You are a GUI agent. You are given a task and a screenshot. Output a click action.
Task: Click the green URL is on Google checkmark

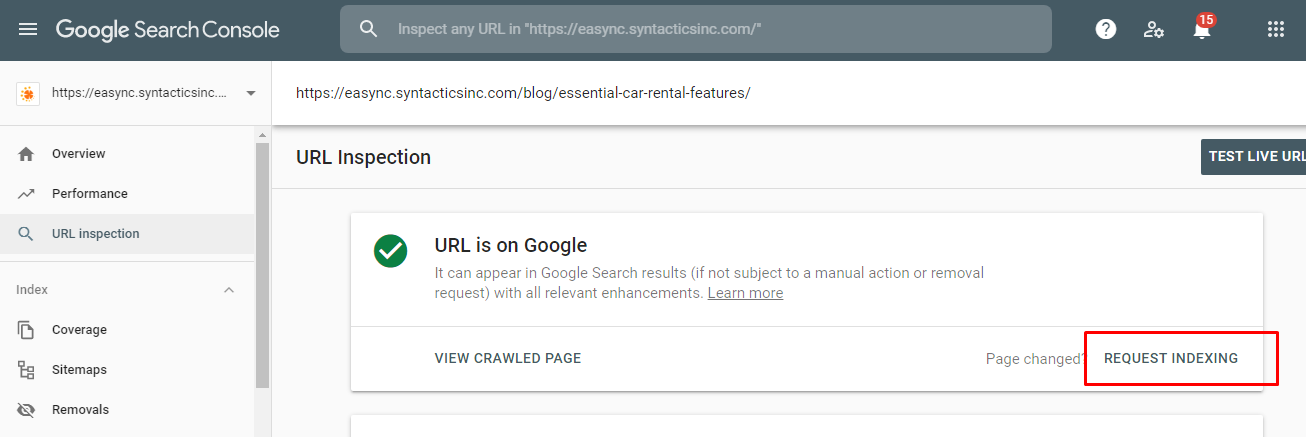(390, 251)
